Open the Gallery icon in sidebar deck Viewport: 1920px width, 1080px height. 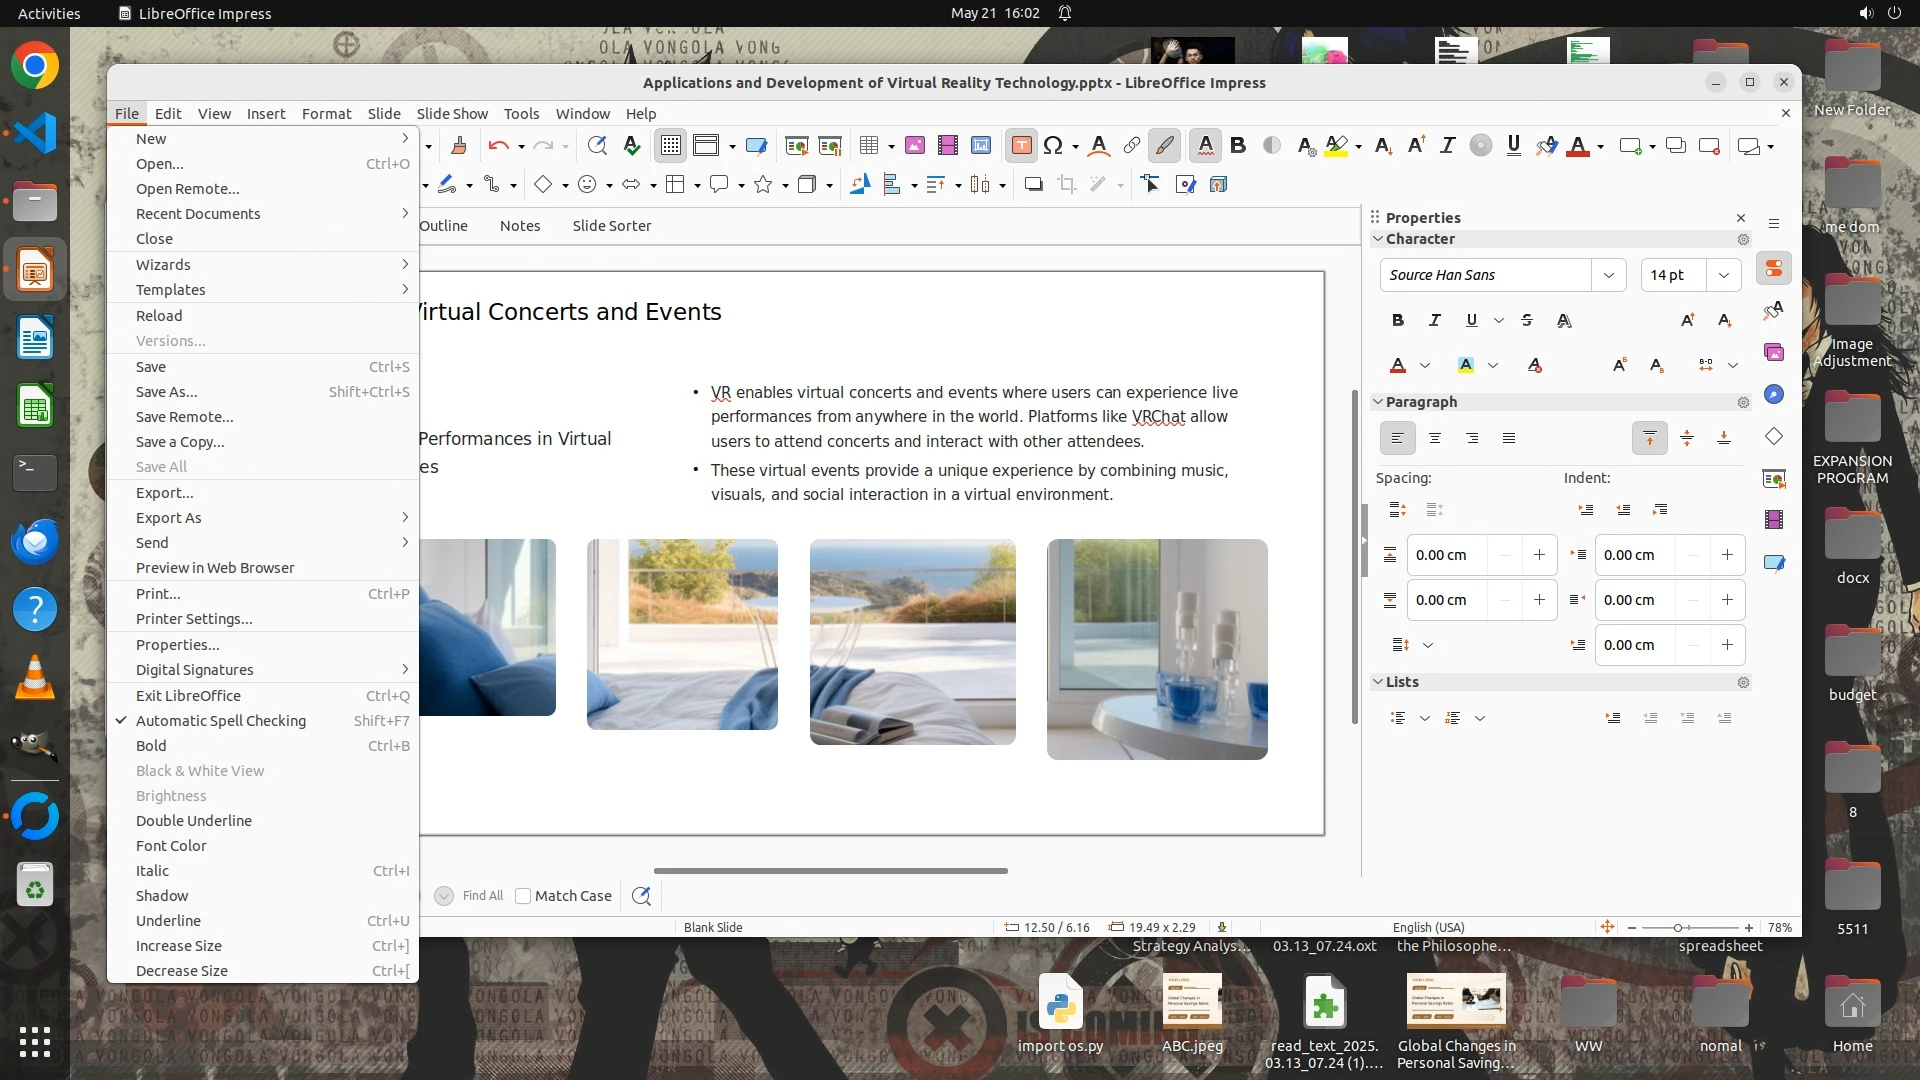[x=1774, y=352]
